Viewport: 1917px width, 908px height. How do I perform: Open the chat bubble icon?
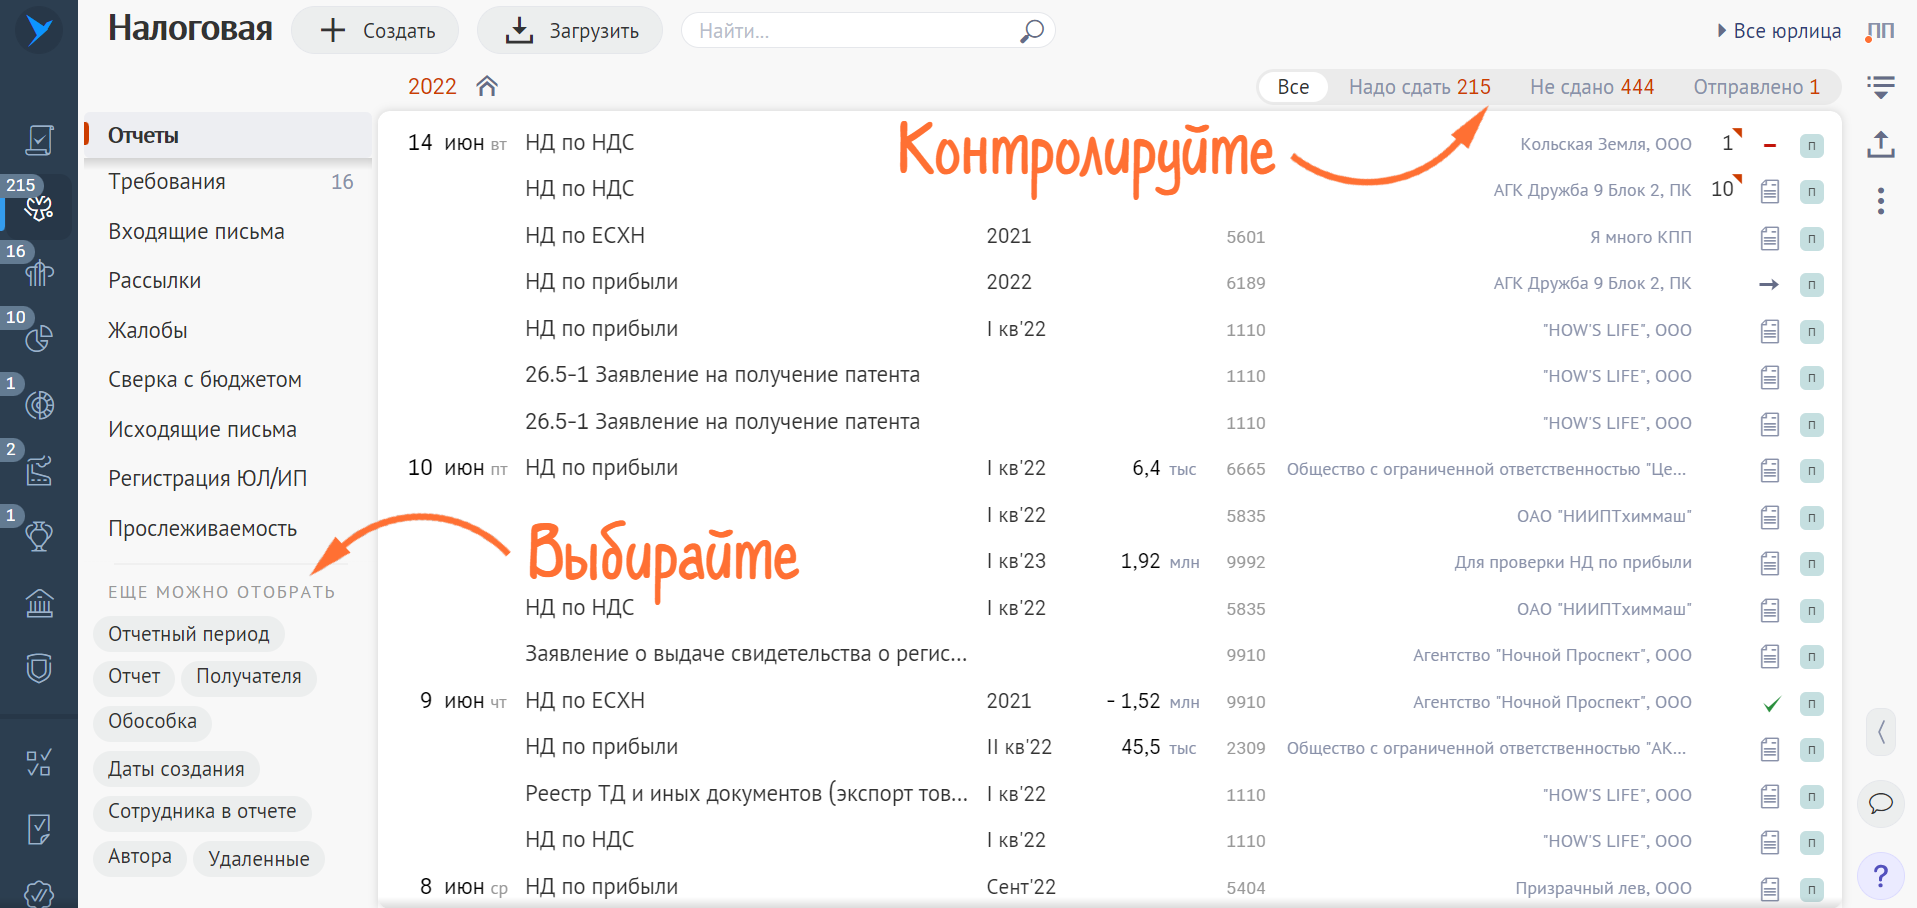tap(1881, 803)
